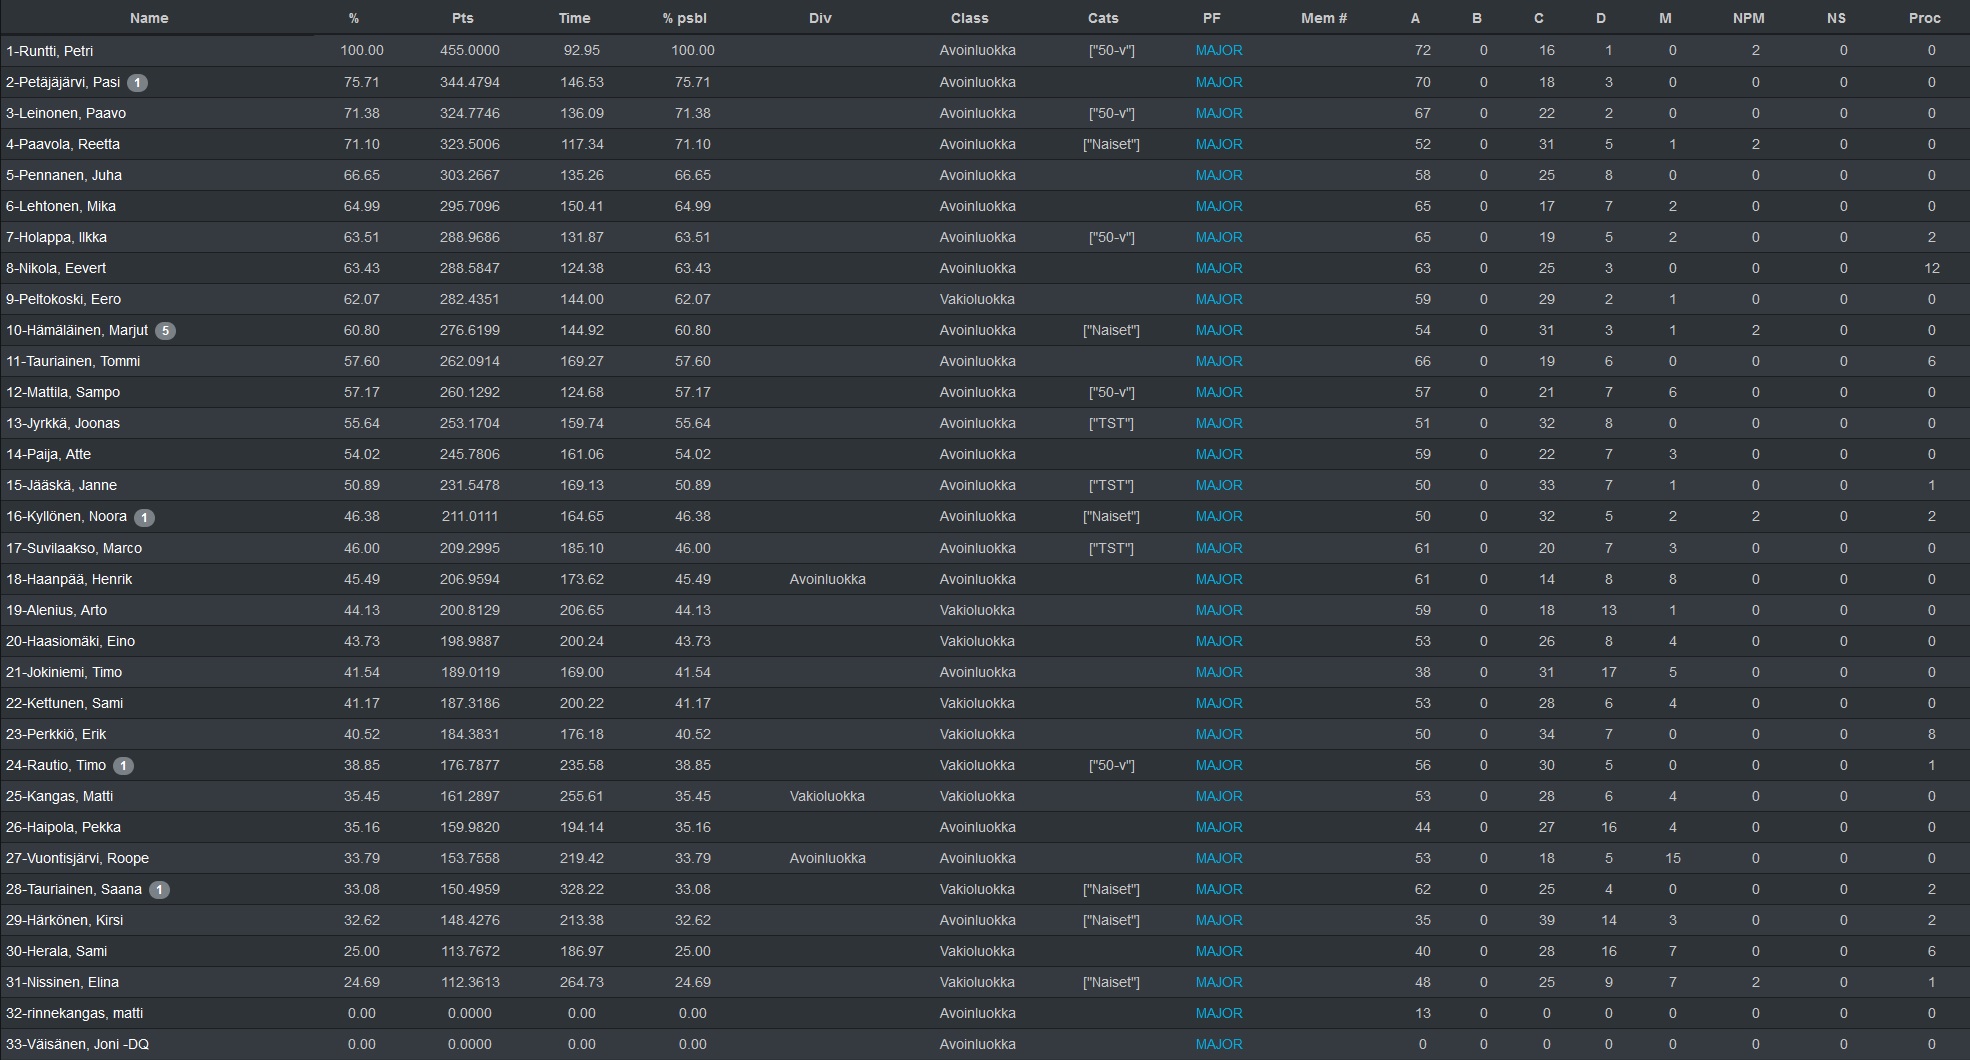Click the % psbl column header
The width and height of the screenshot is (1970, 1060).
pyautogui.click(x=685, y=18)
